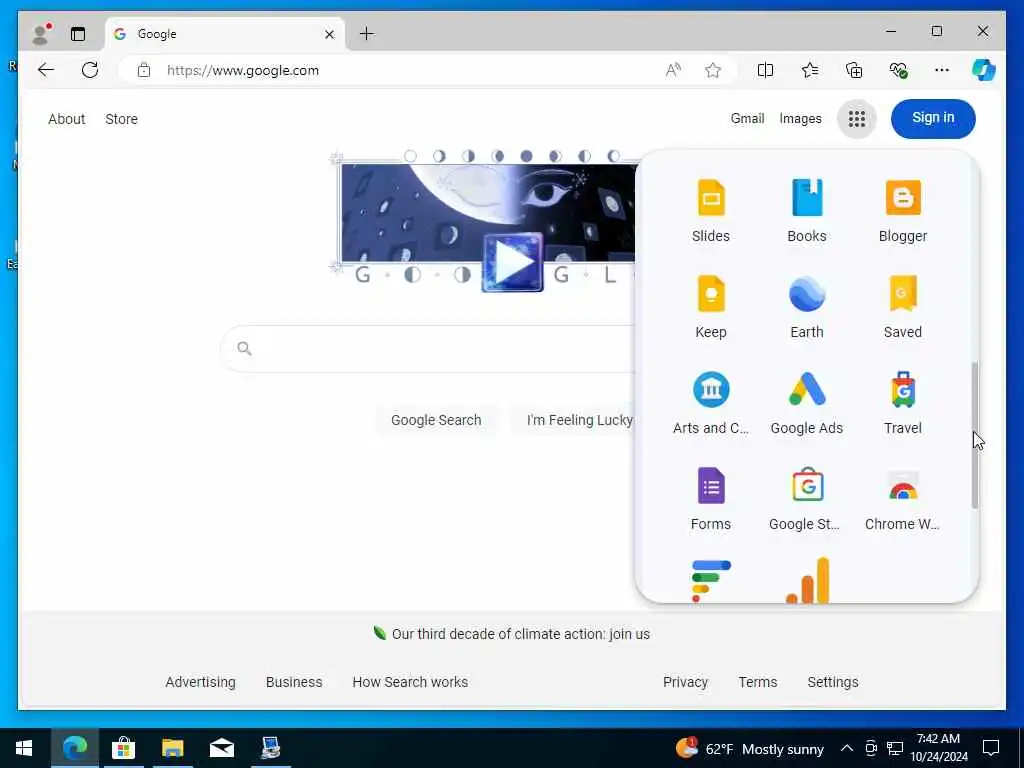Click the address bar URL

coord(243,70)
